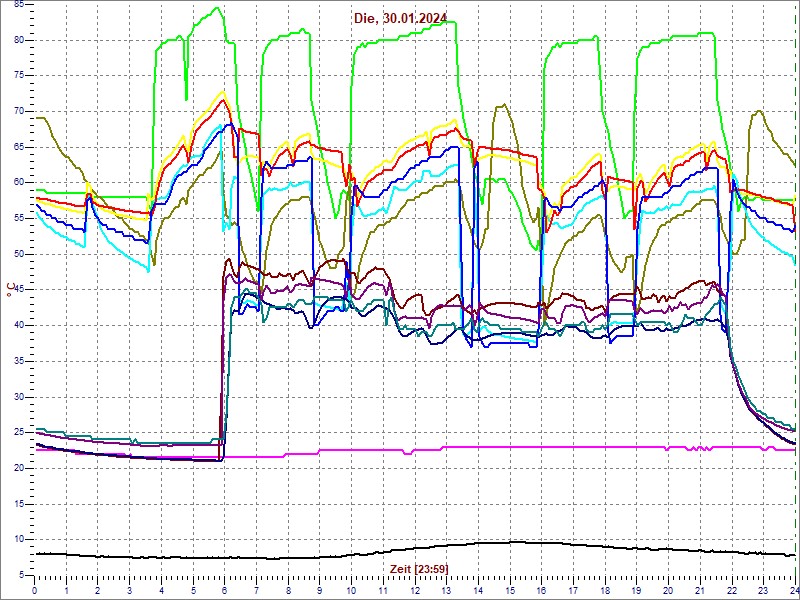This screenshot has width=800, height=600.
Task: Click hour 16 on the time axis
Action: [x=542, y=590]
